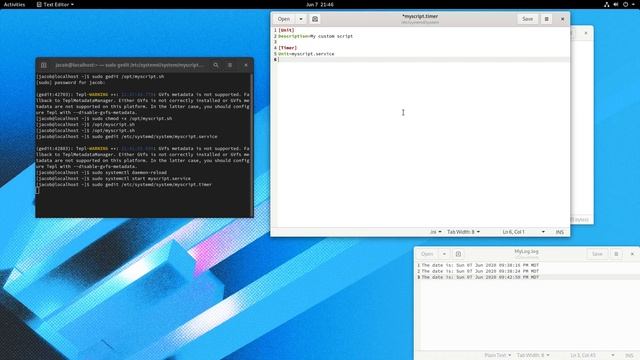Open Text Editor app menu in top bar
Image resolution: width=640 pixels, height=360 pixels.
55,4
